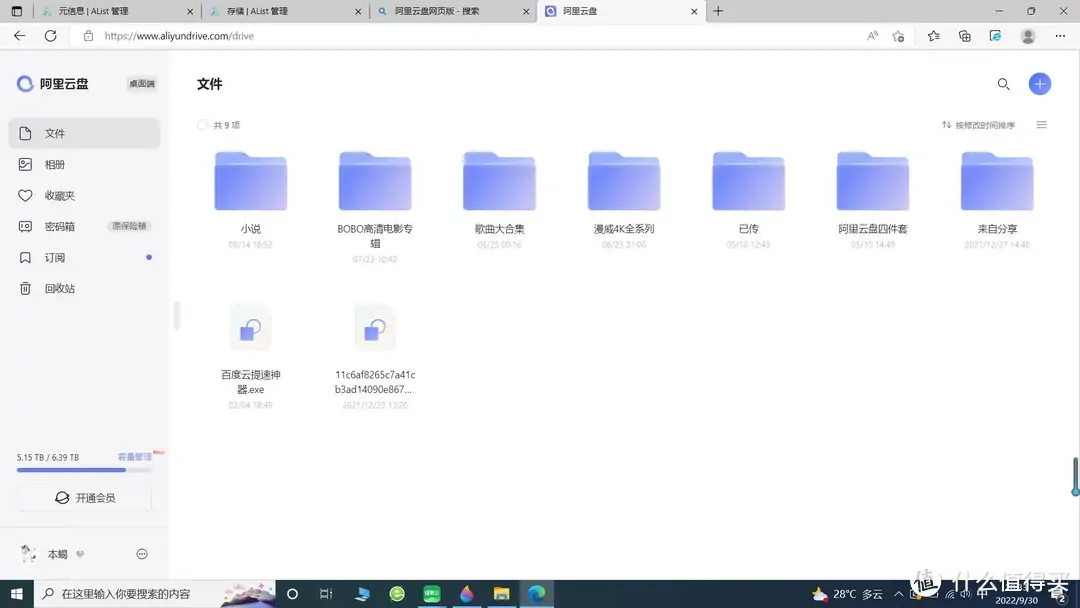Screen dimensions: 1080x608
Task: Expand hidden icons in the system tray
Action: tap(900, 593)
